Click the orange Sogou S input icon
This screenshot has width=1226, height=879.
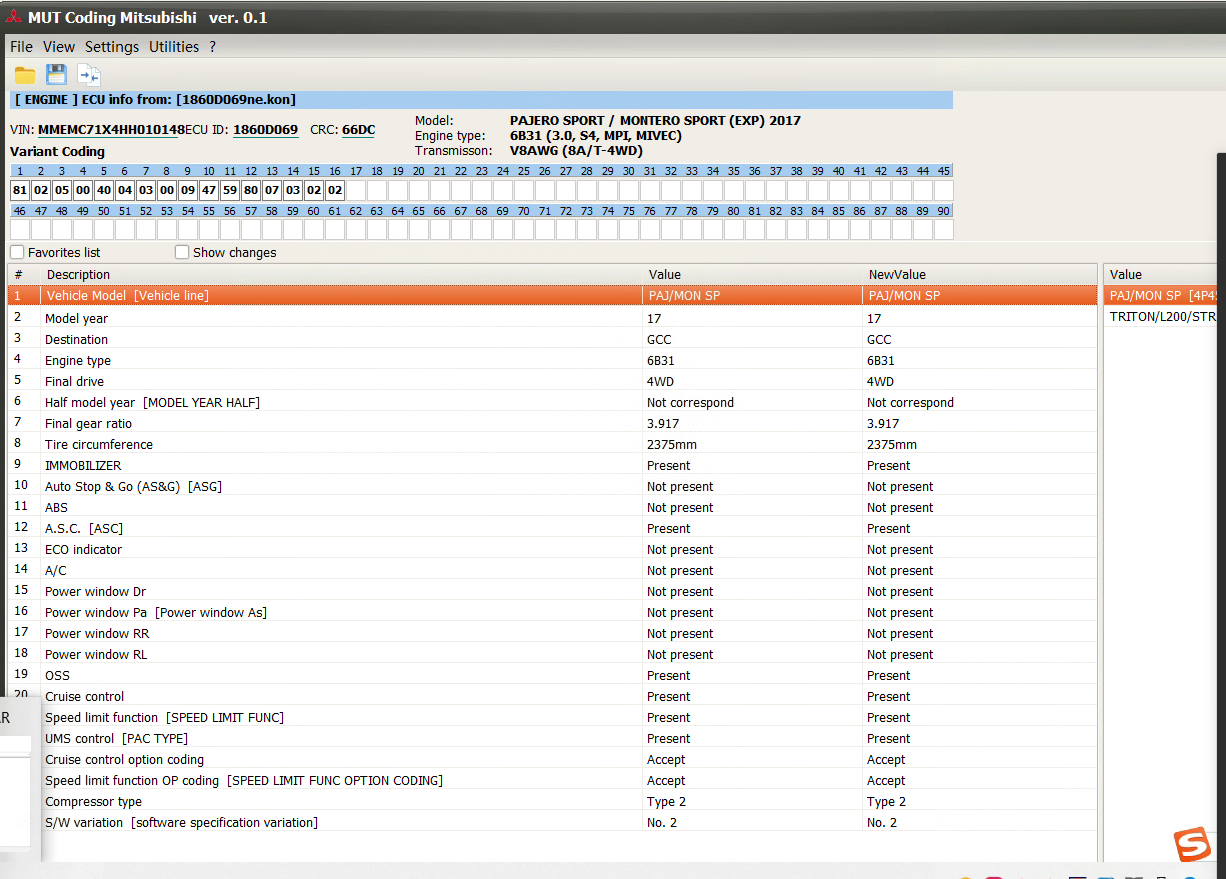(x=1192, y=845)
